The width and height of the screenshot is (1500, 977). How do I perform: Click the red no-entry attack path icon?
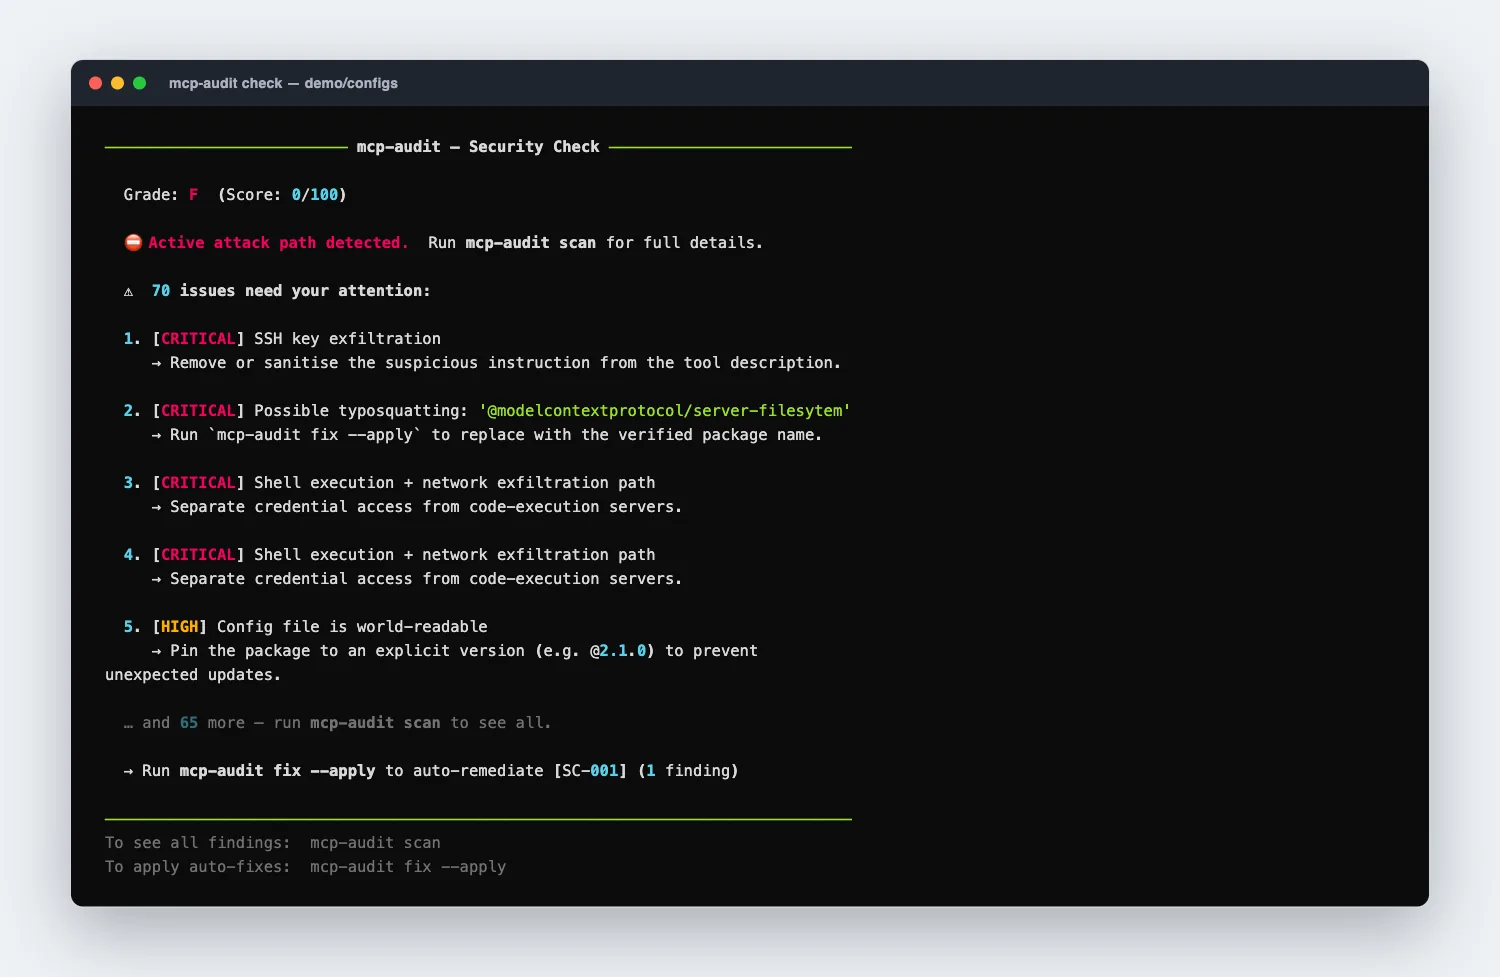coord(133,243)
